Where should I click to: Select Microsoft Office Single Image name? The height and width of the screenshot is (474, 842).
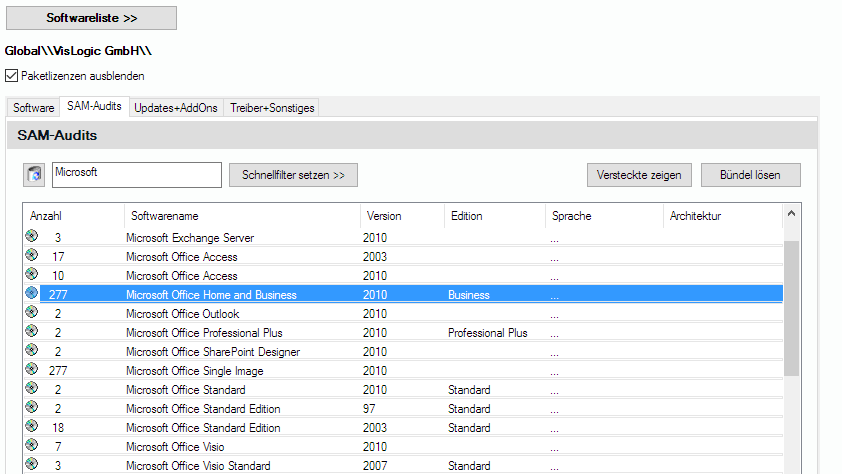coord(195,371)
